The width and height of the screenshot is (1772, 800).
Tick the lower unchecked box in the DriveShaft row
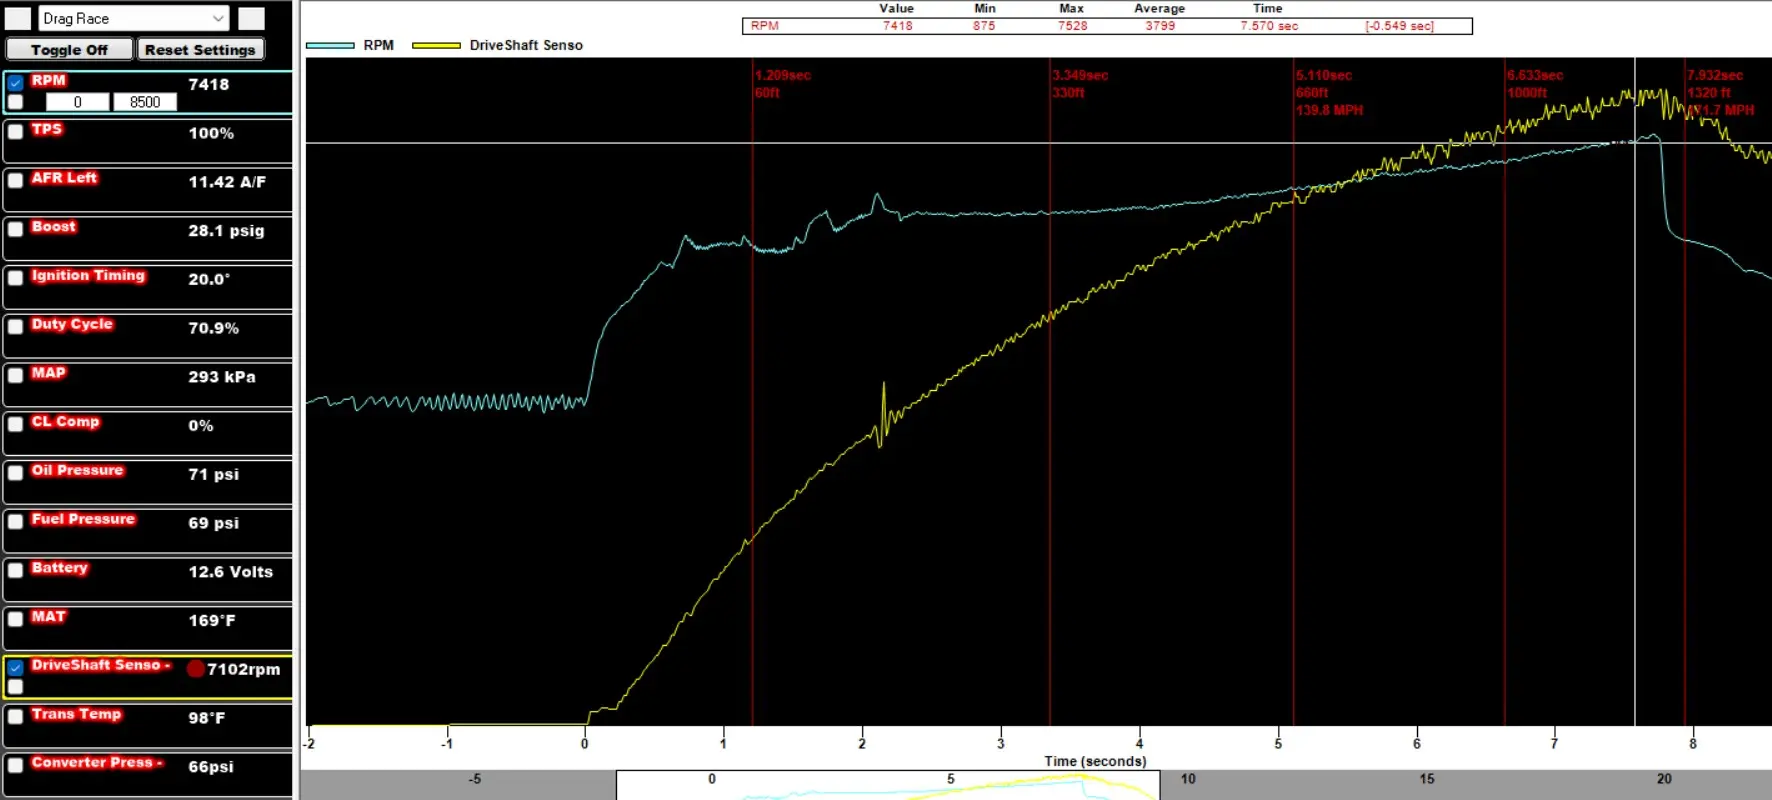(16, 687)
